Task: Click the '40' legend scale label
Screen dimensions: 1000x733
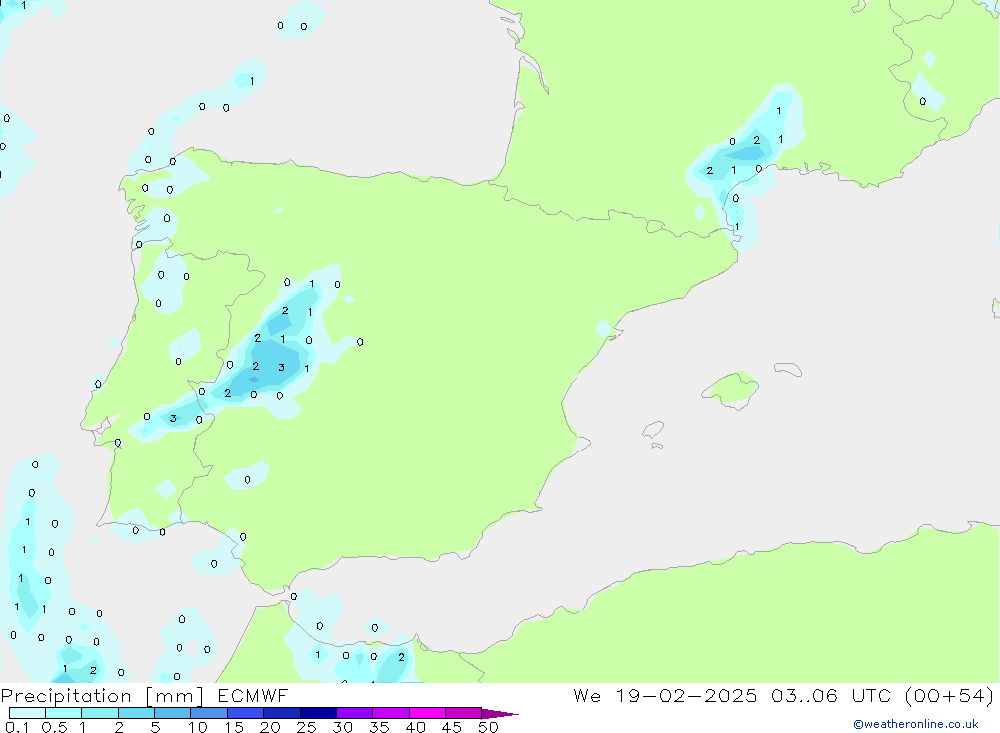Action: (x=416, y=727)
